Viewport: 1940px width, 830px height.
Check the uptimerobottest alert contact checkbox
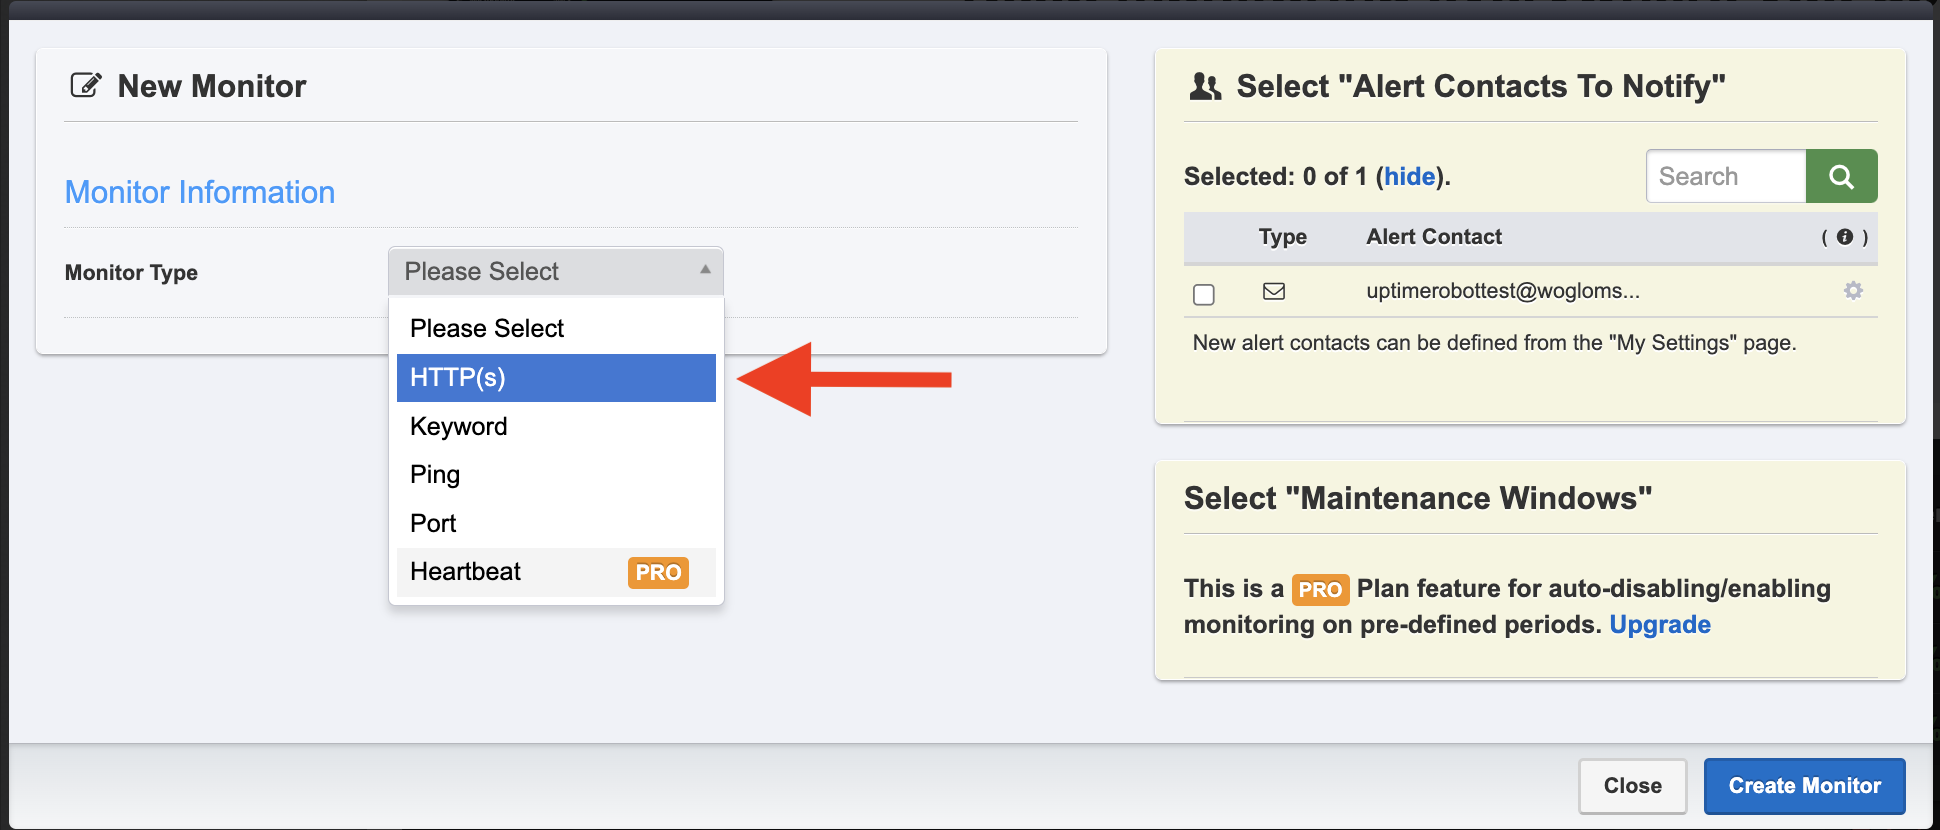[x=1204, y=294]
